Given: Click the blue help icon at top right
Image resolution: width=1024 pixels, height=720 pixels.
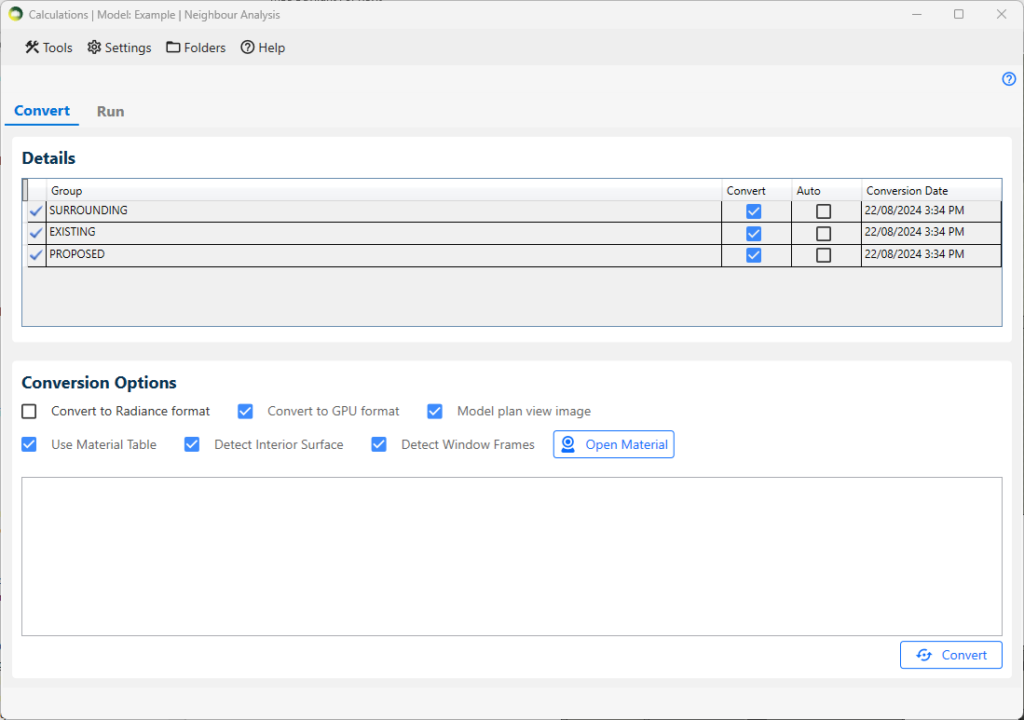Looking at the screenshot, I should pos(1008,79).
